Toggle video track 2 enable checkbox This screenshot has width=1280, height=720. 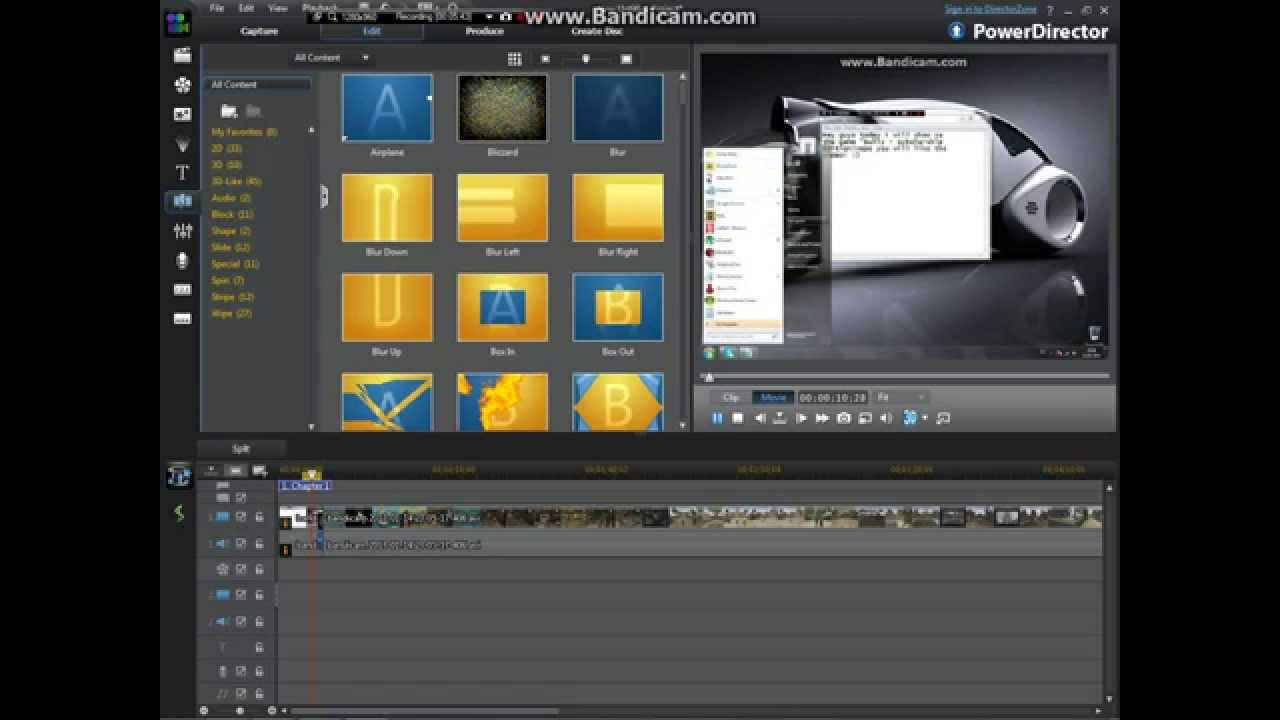pos(241,595)
